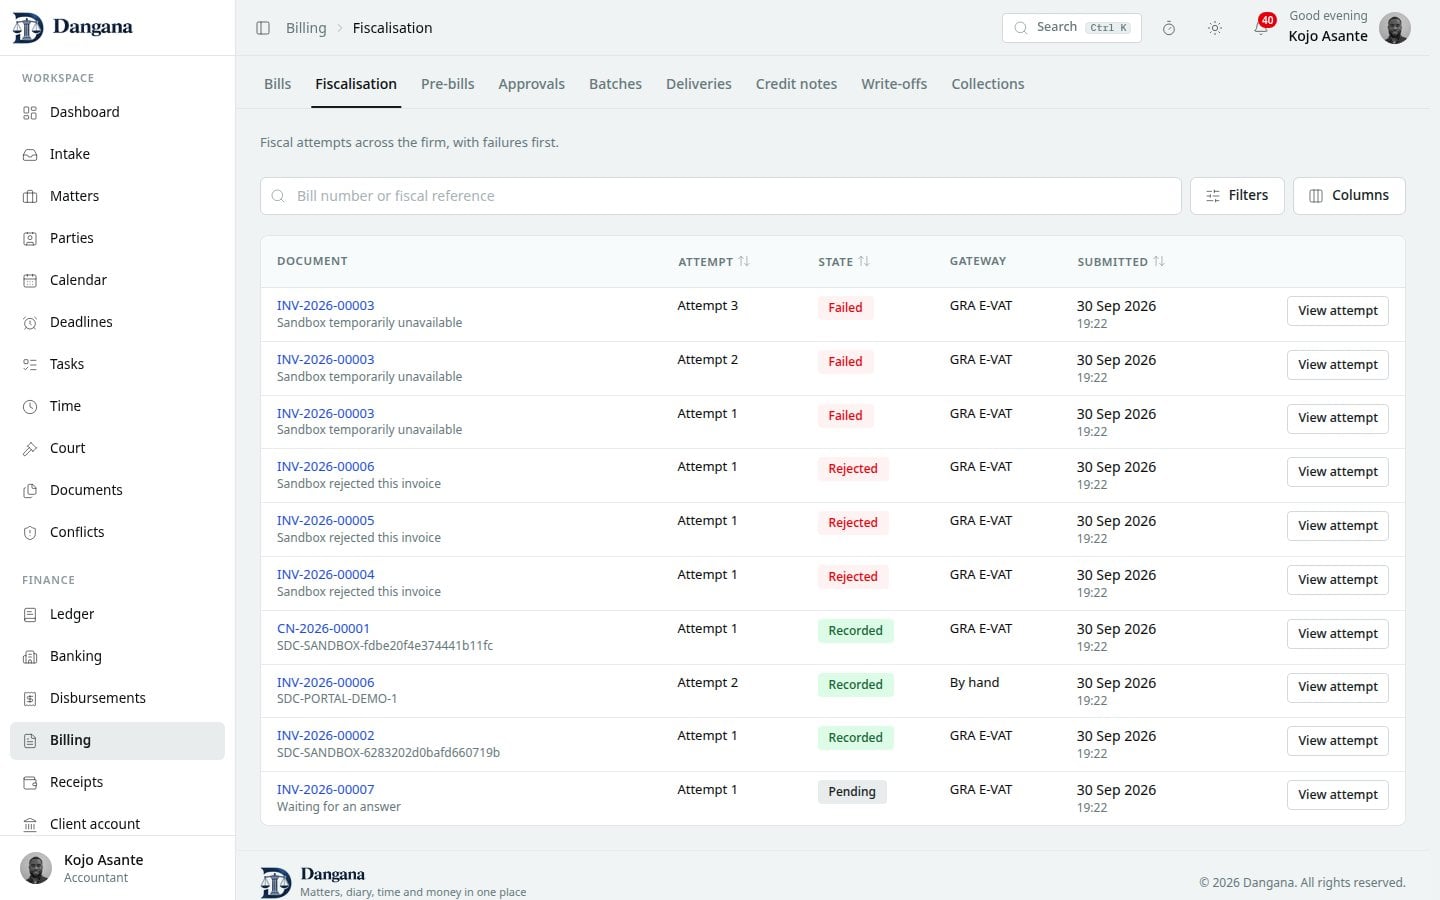Viewport: 1440px width, 900px height.
Task: Open Disbursements in the sidebar
Action: 117,699
